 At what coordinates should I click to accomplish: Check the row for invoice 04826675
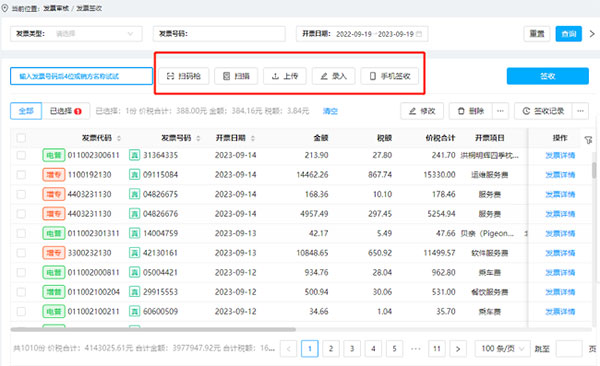pyautogui.click(x=21, y=194)
